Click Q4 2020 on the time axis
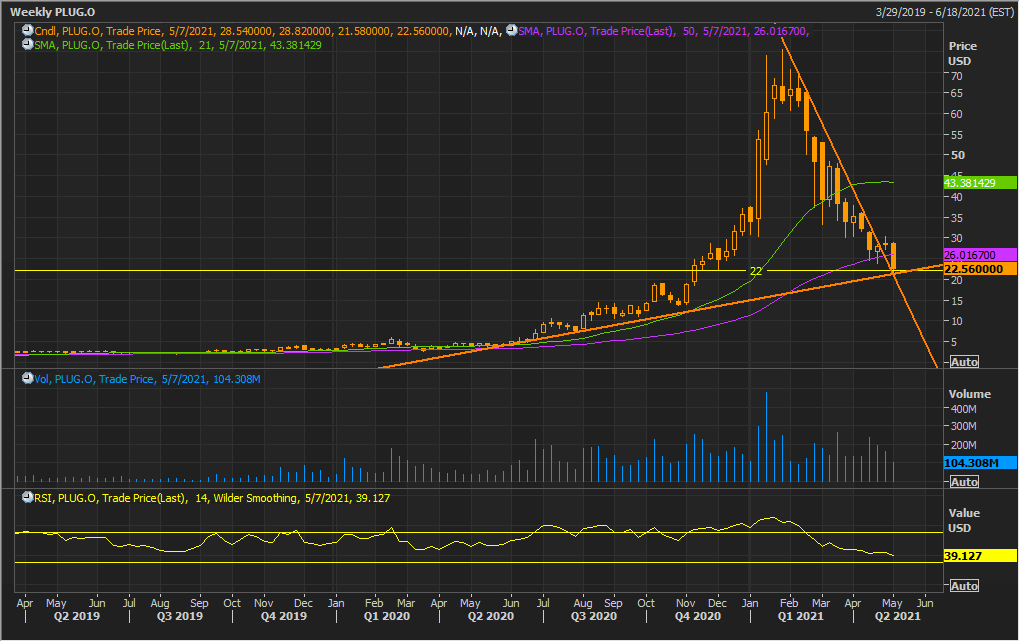 (698, 617)
